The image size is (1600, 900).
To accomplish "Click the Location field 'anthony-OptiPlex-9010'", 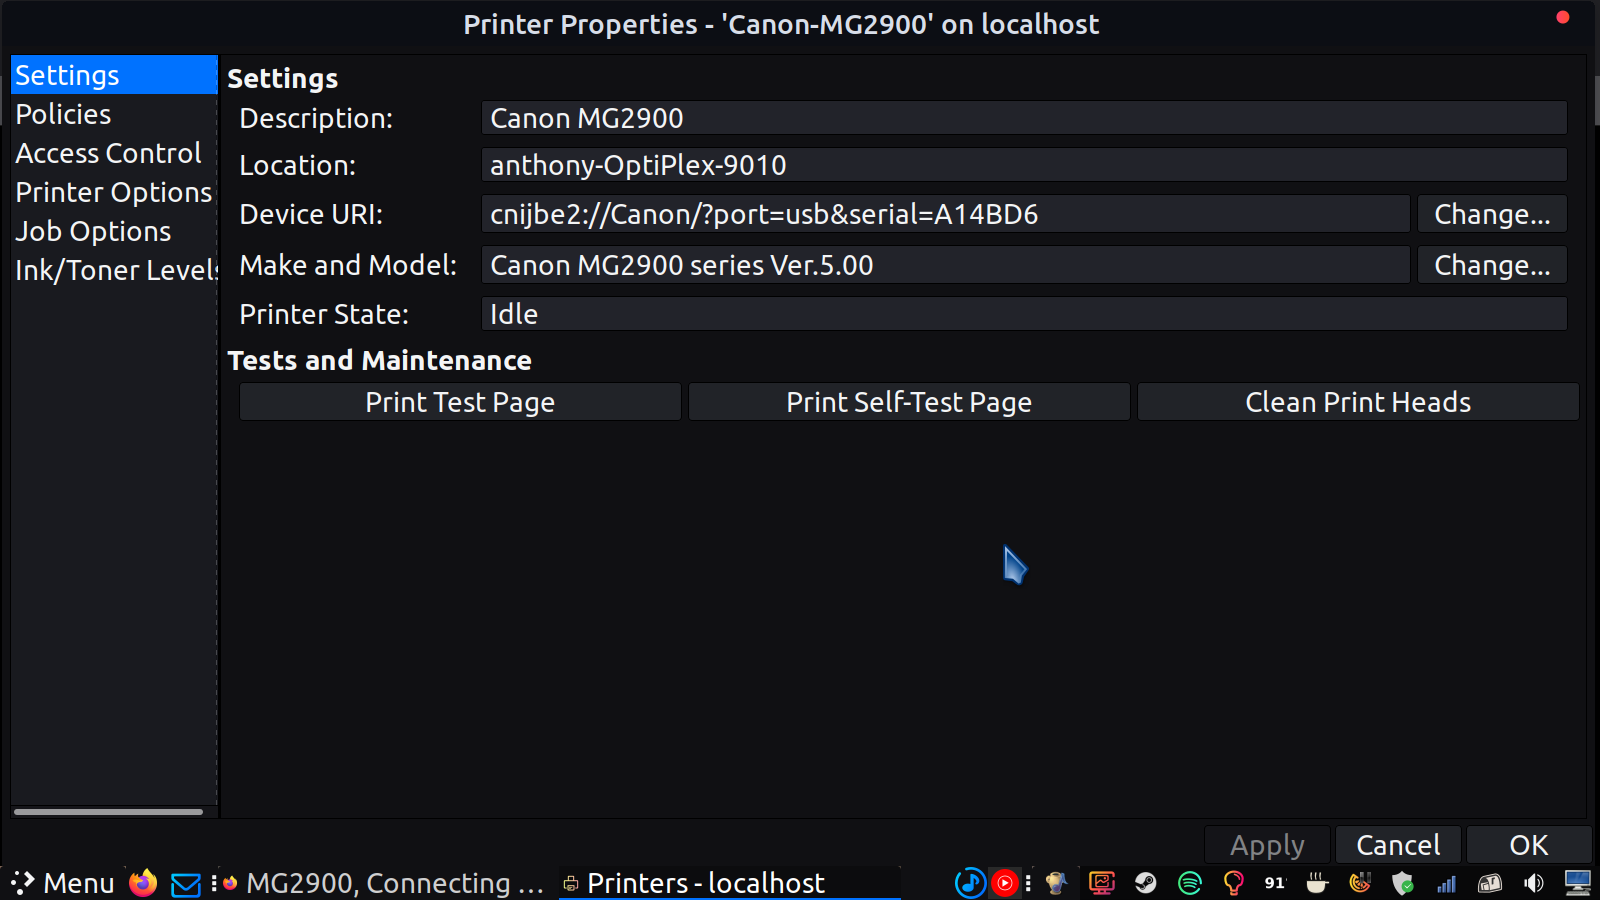I will point(1024,165).
